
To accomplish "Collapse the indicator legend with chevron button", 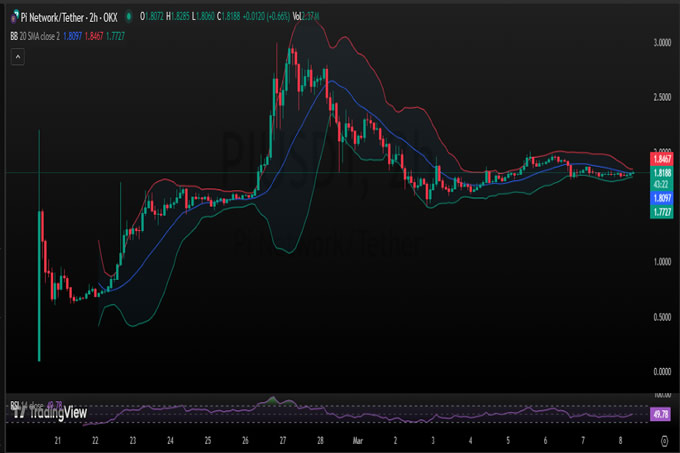I will [x=18, y=58].
